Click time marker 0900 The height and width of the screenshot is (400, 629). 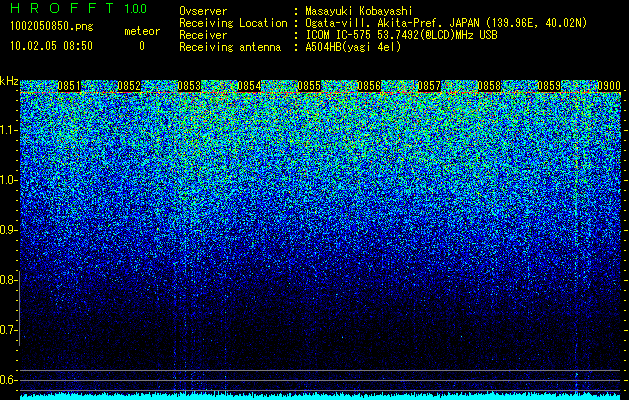609,86
